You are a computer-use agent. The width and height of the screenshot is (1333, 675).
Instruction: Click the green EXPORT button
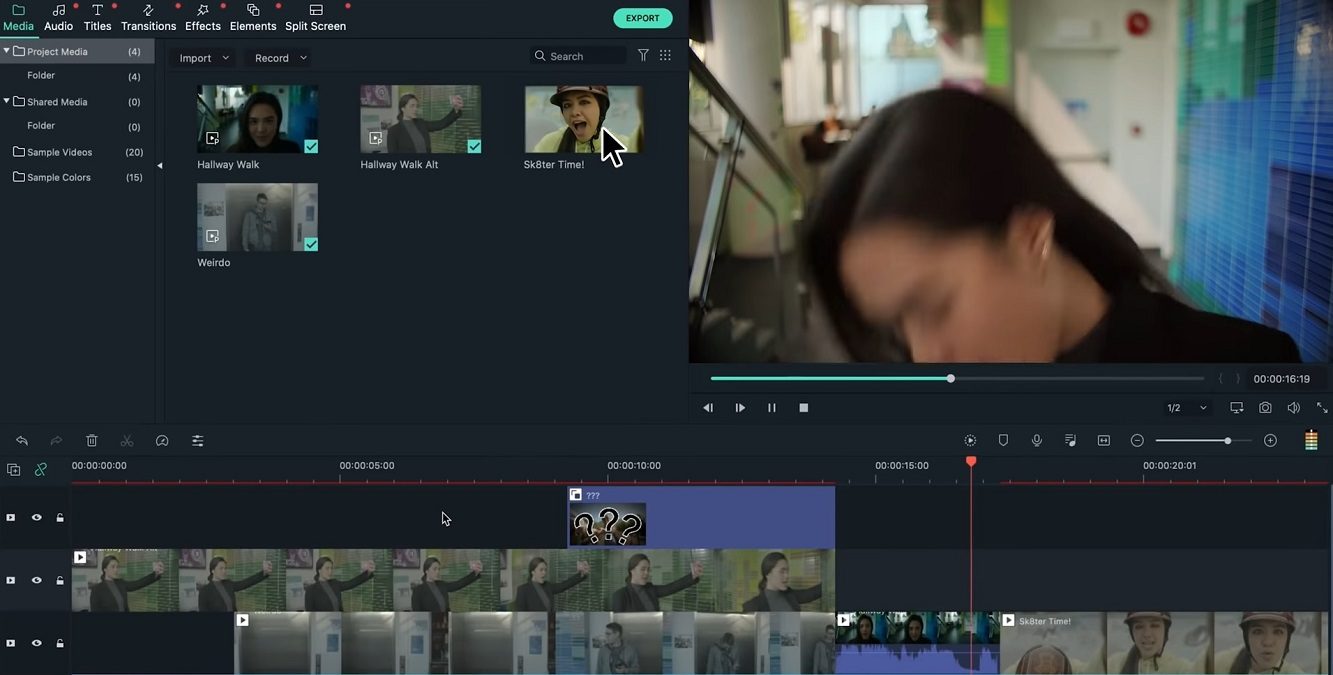coord(642,17)
